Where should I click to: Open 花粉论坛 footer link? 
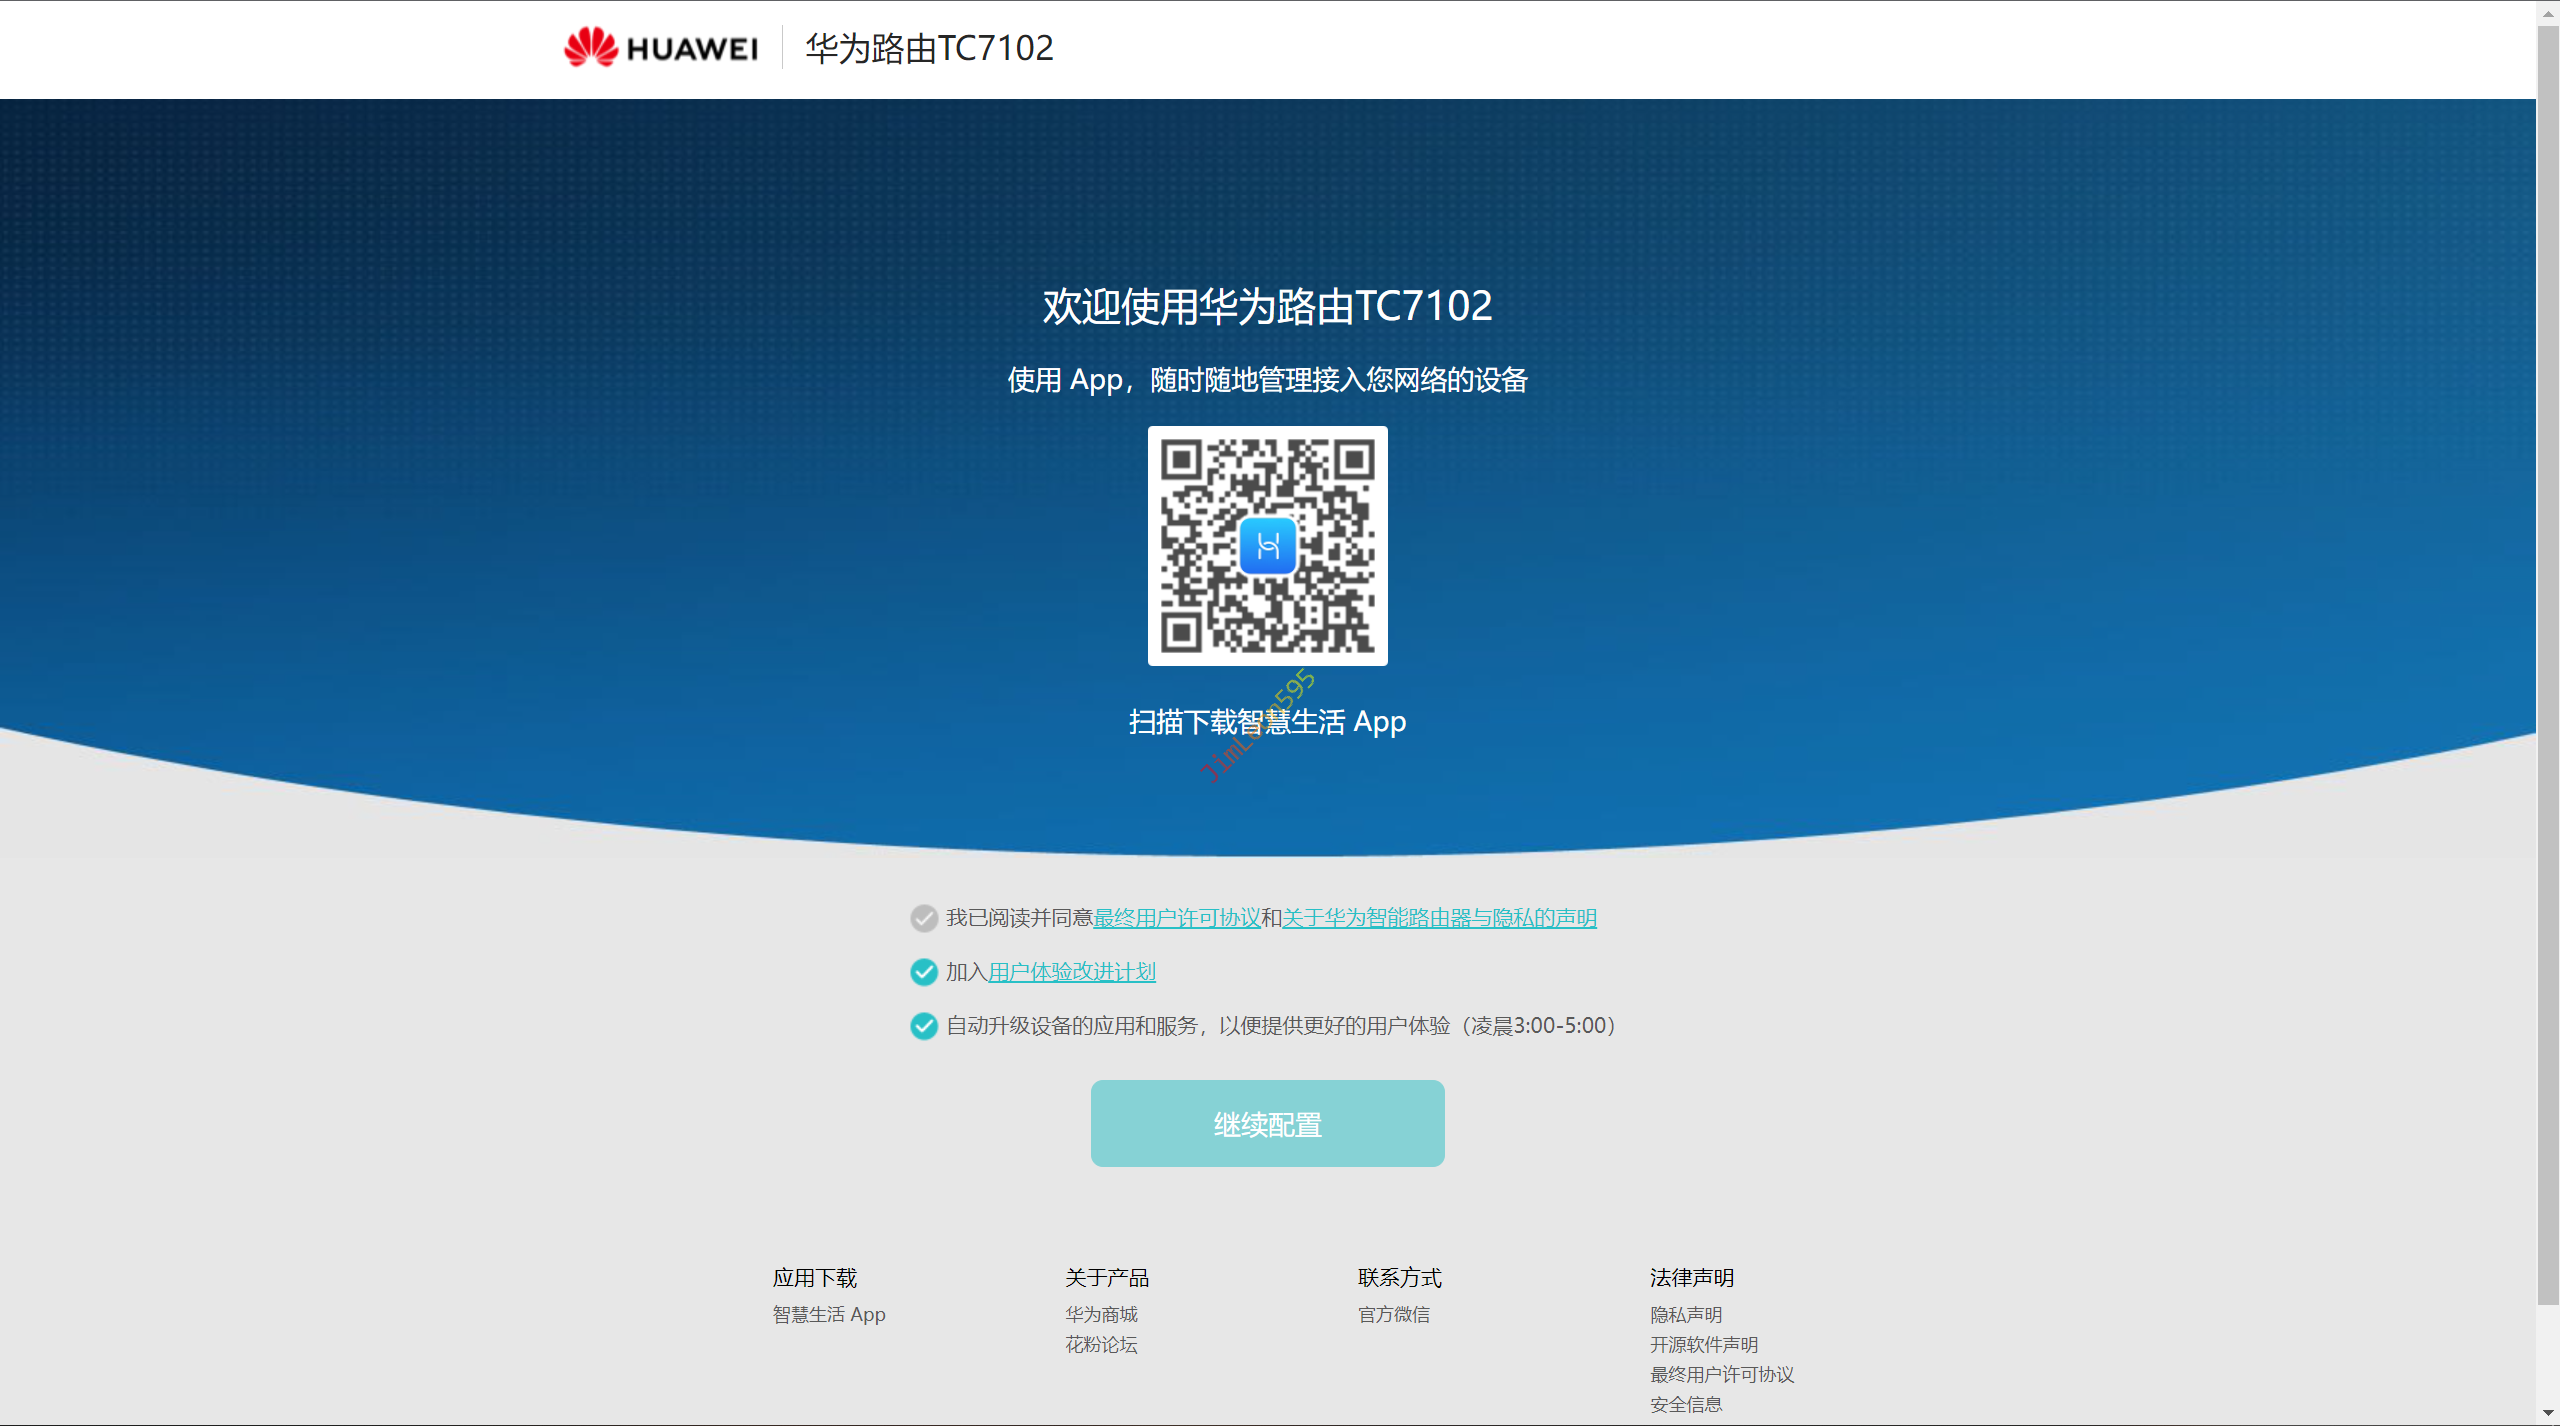(1101, 1345)
